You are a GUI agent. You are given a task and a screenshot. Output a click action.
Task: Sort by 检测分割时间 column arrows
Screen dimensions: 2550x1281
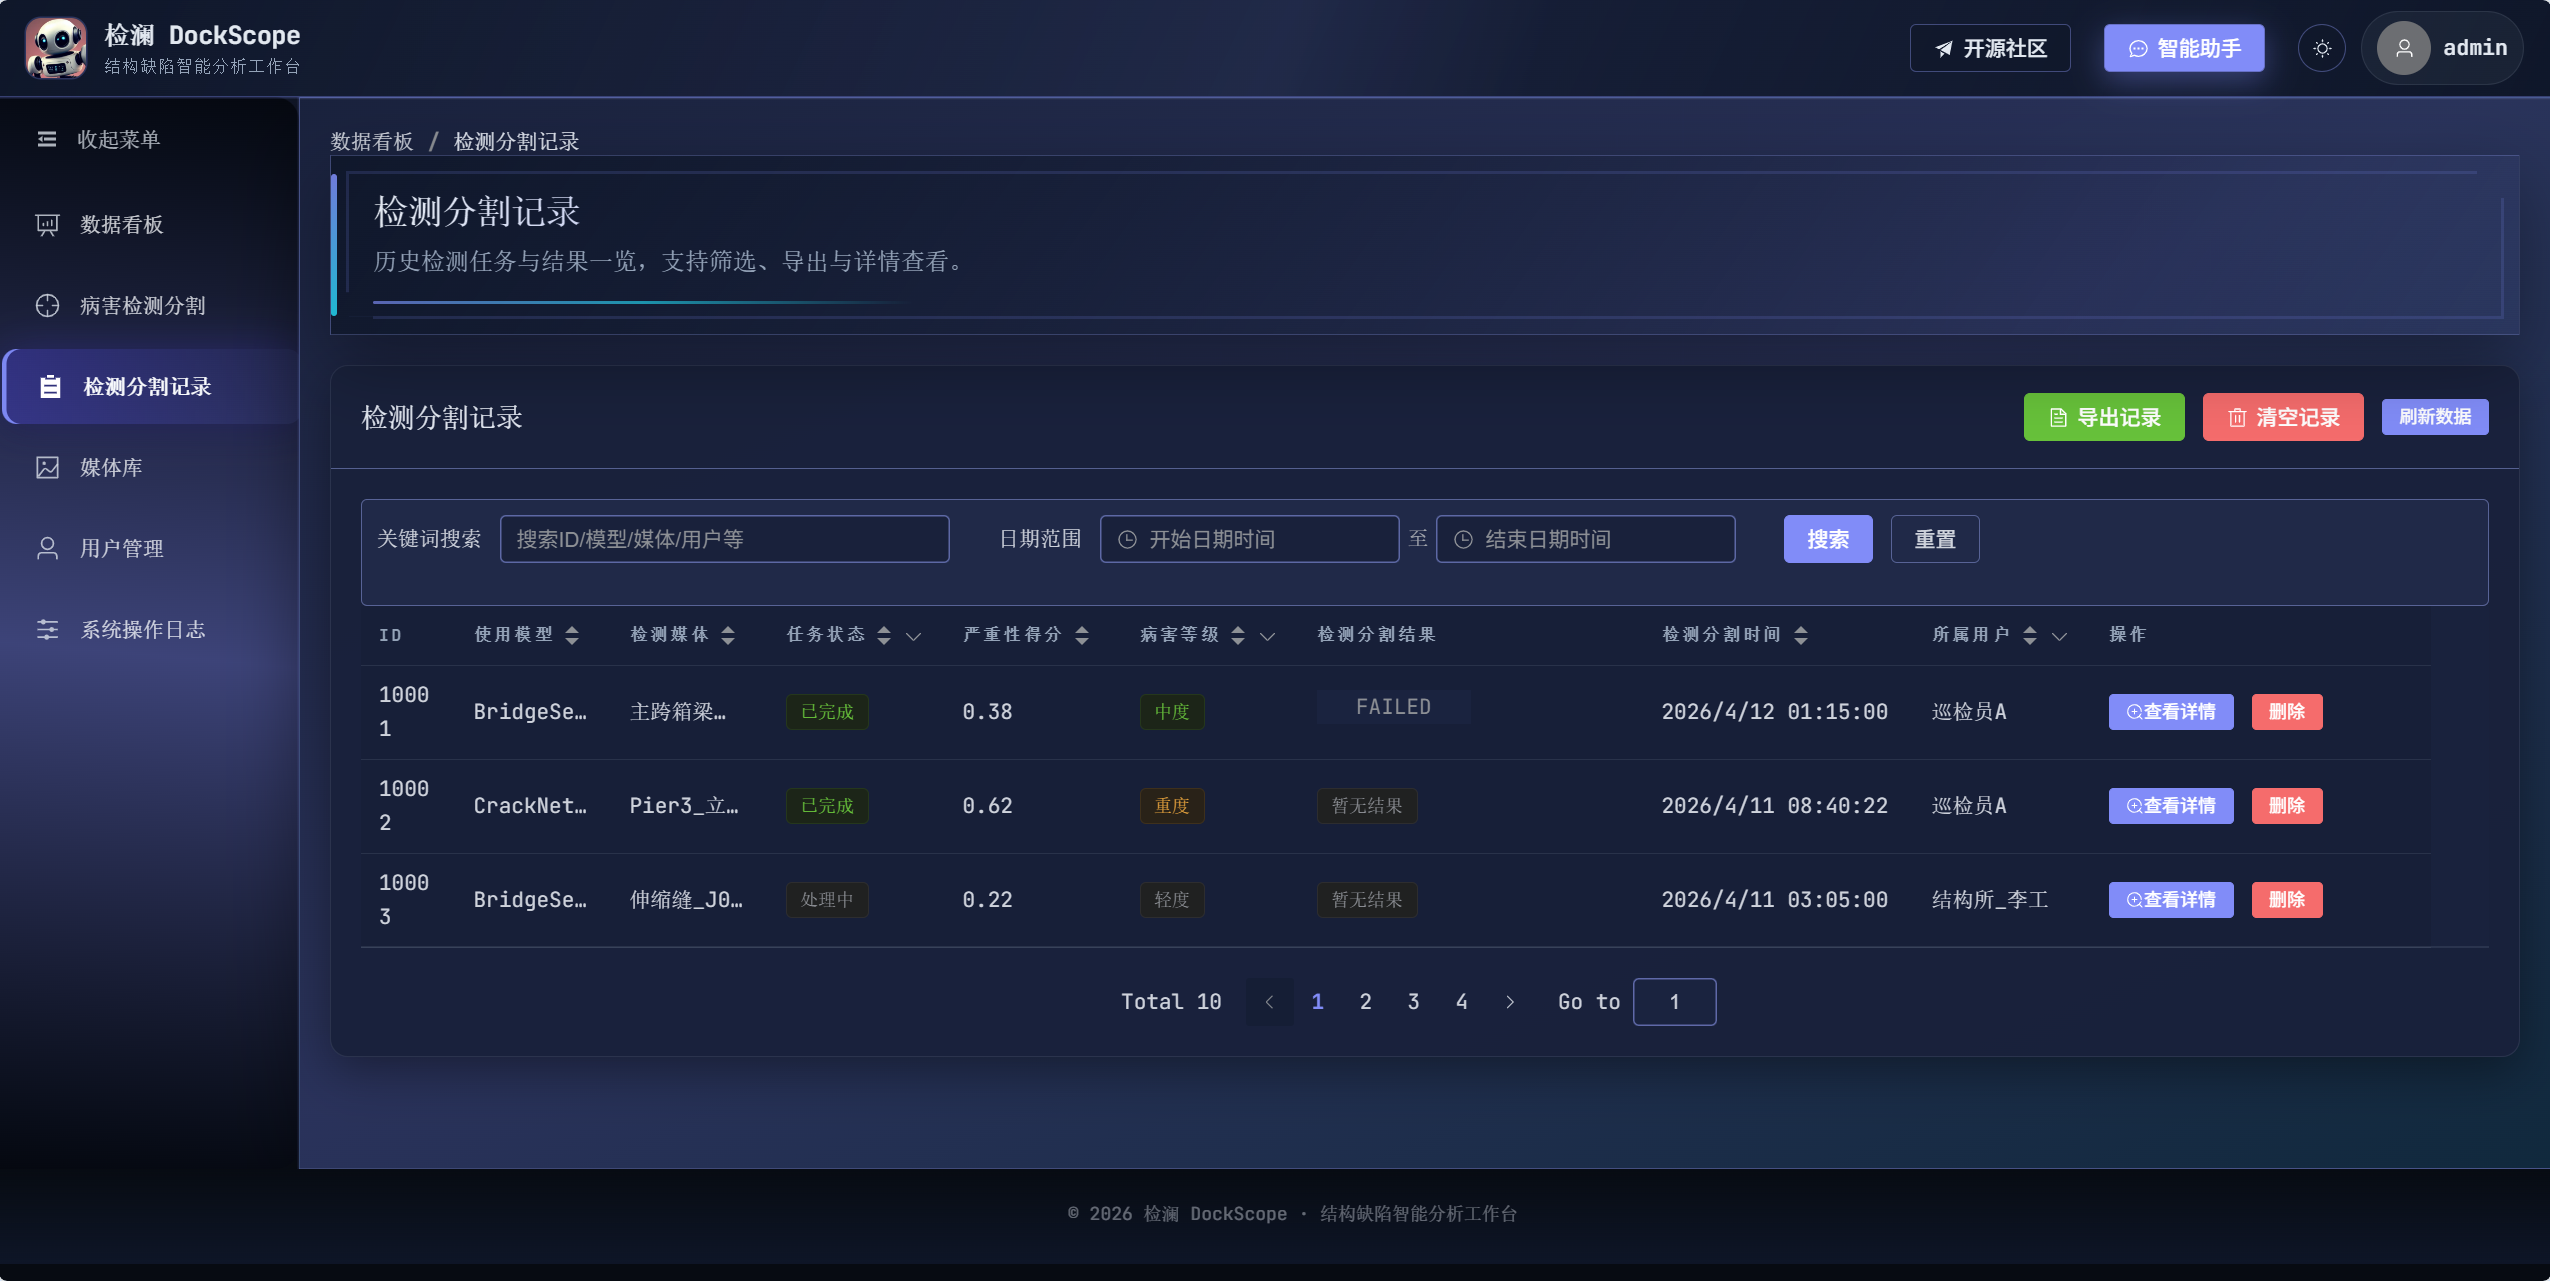click(1801, 635)
